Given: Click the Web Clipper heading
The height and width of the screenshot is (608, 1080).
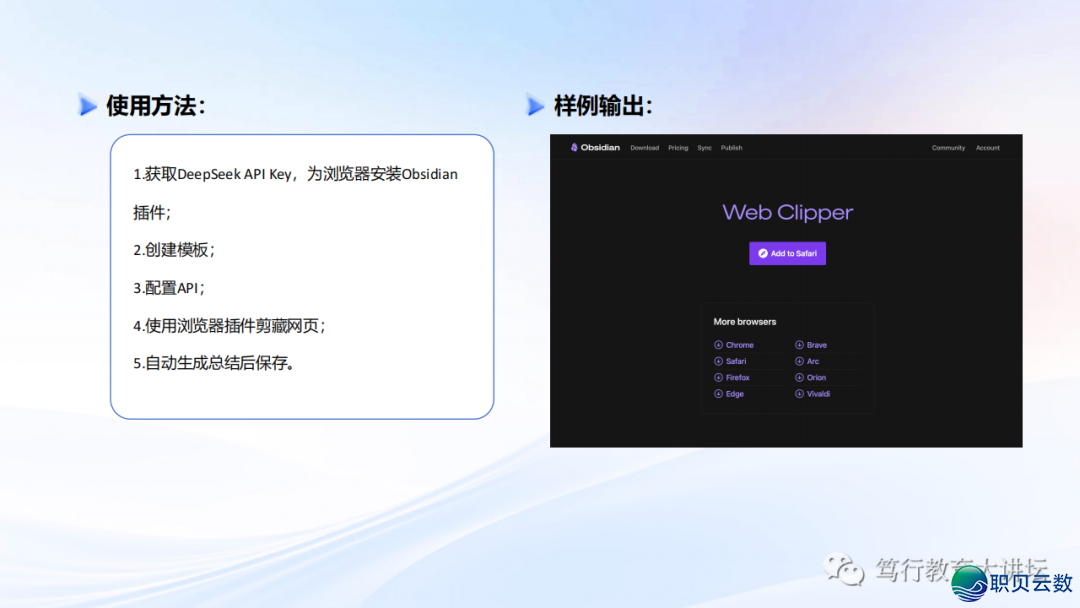Looking at the screenshot, I should pyautogui.click(x=787, y=212).
